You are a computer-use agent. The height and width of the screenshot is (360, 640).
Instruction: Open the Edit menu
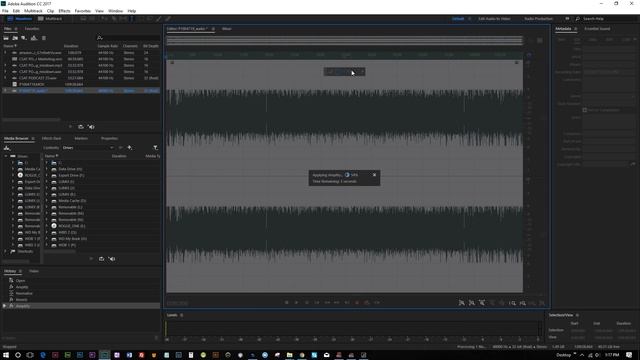pos(16,11)
